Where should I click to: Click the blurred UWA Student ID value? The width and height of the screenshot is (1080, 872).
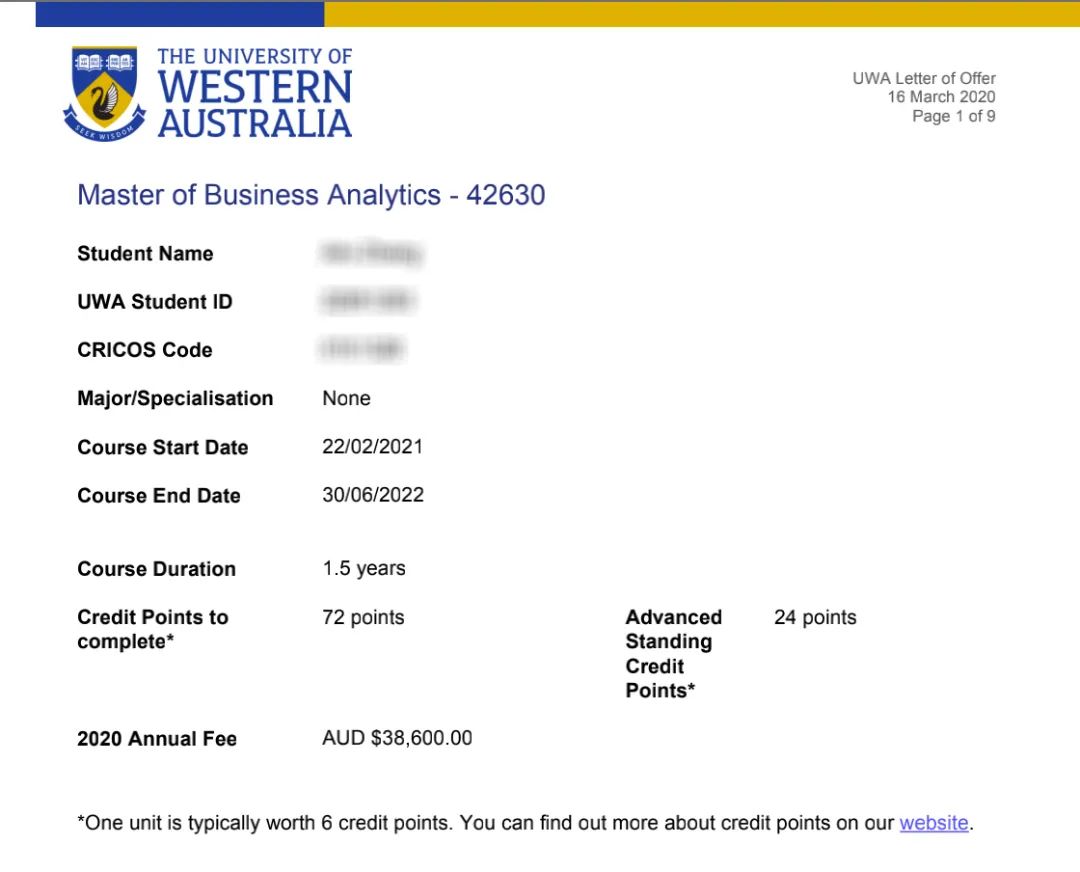[366, 301]
